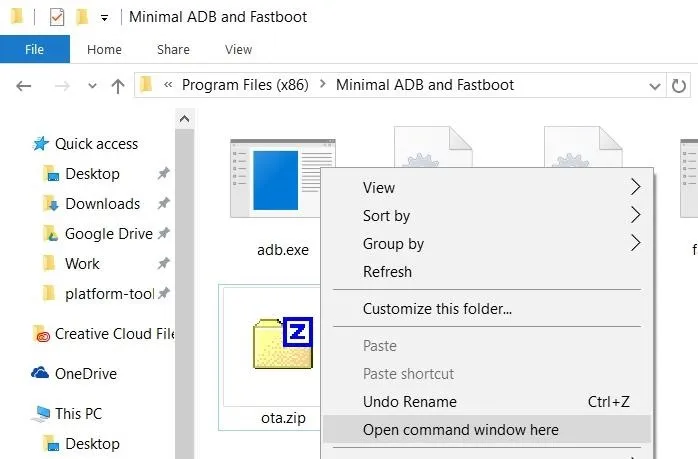Click the Creative Cloud folder icon

point(41,334)
